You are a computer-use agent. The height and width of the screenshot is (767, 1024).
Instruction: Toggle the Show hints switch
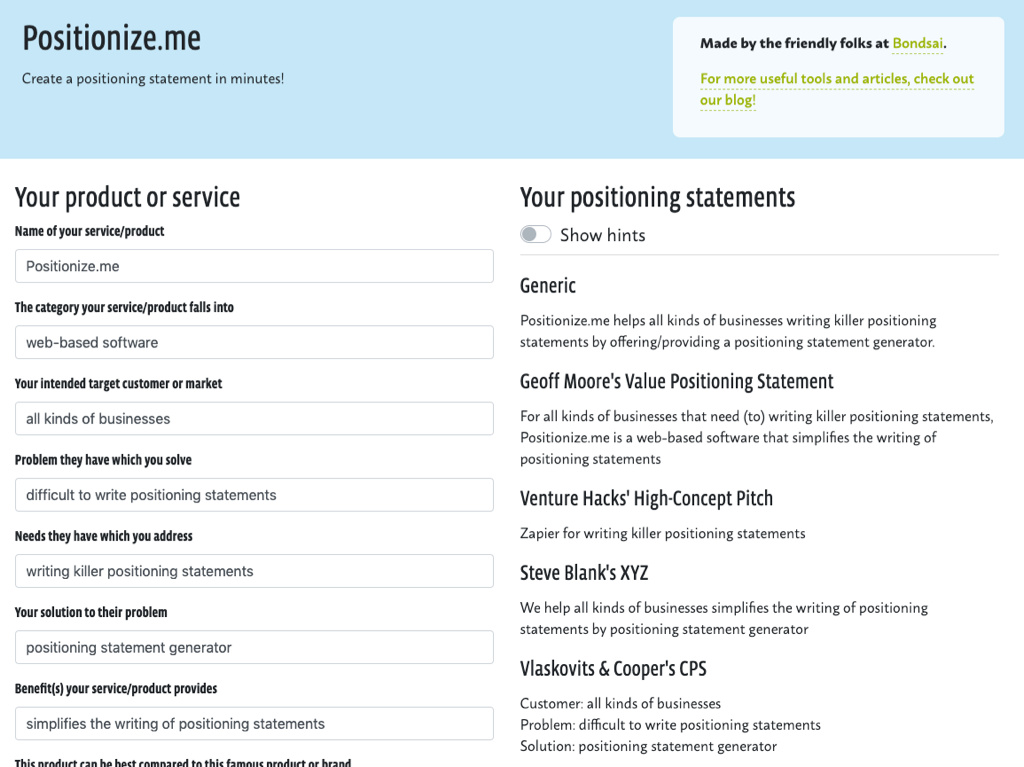[x=536, y=235]
